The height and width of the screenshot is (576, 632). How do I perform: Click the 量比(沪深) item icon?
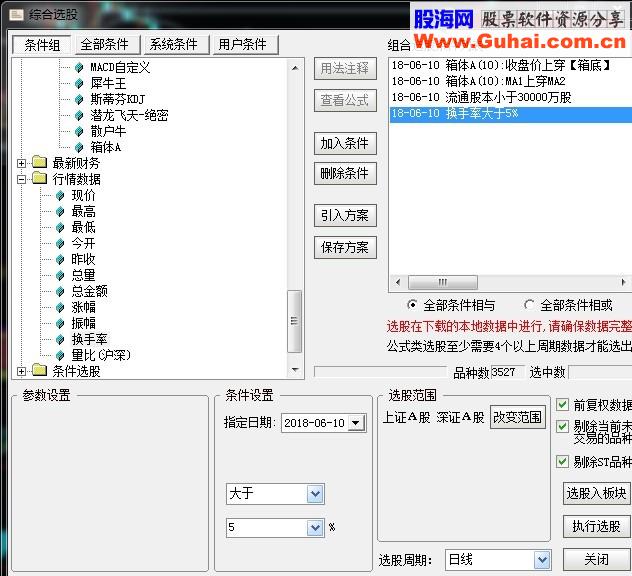[60, 355]
